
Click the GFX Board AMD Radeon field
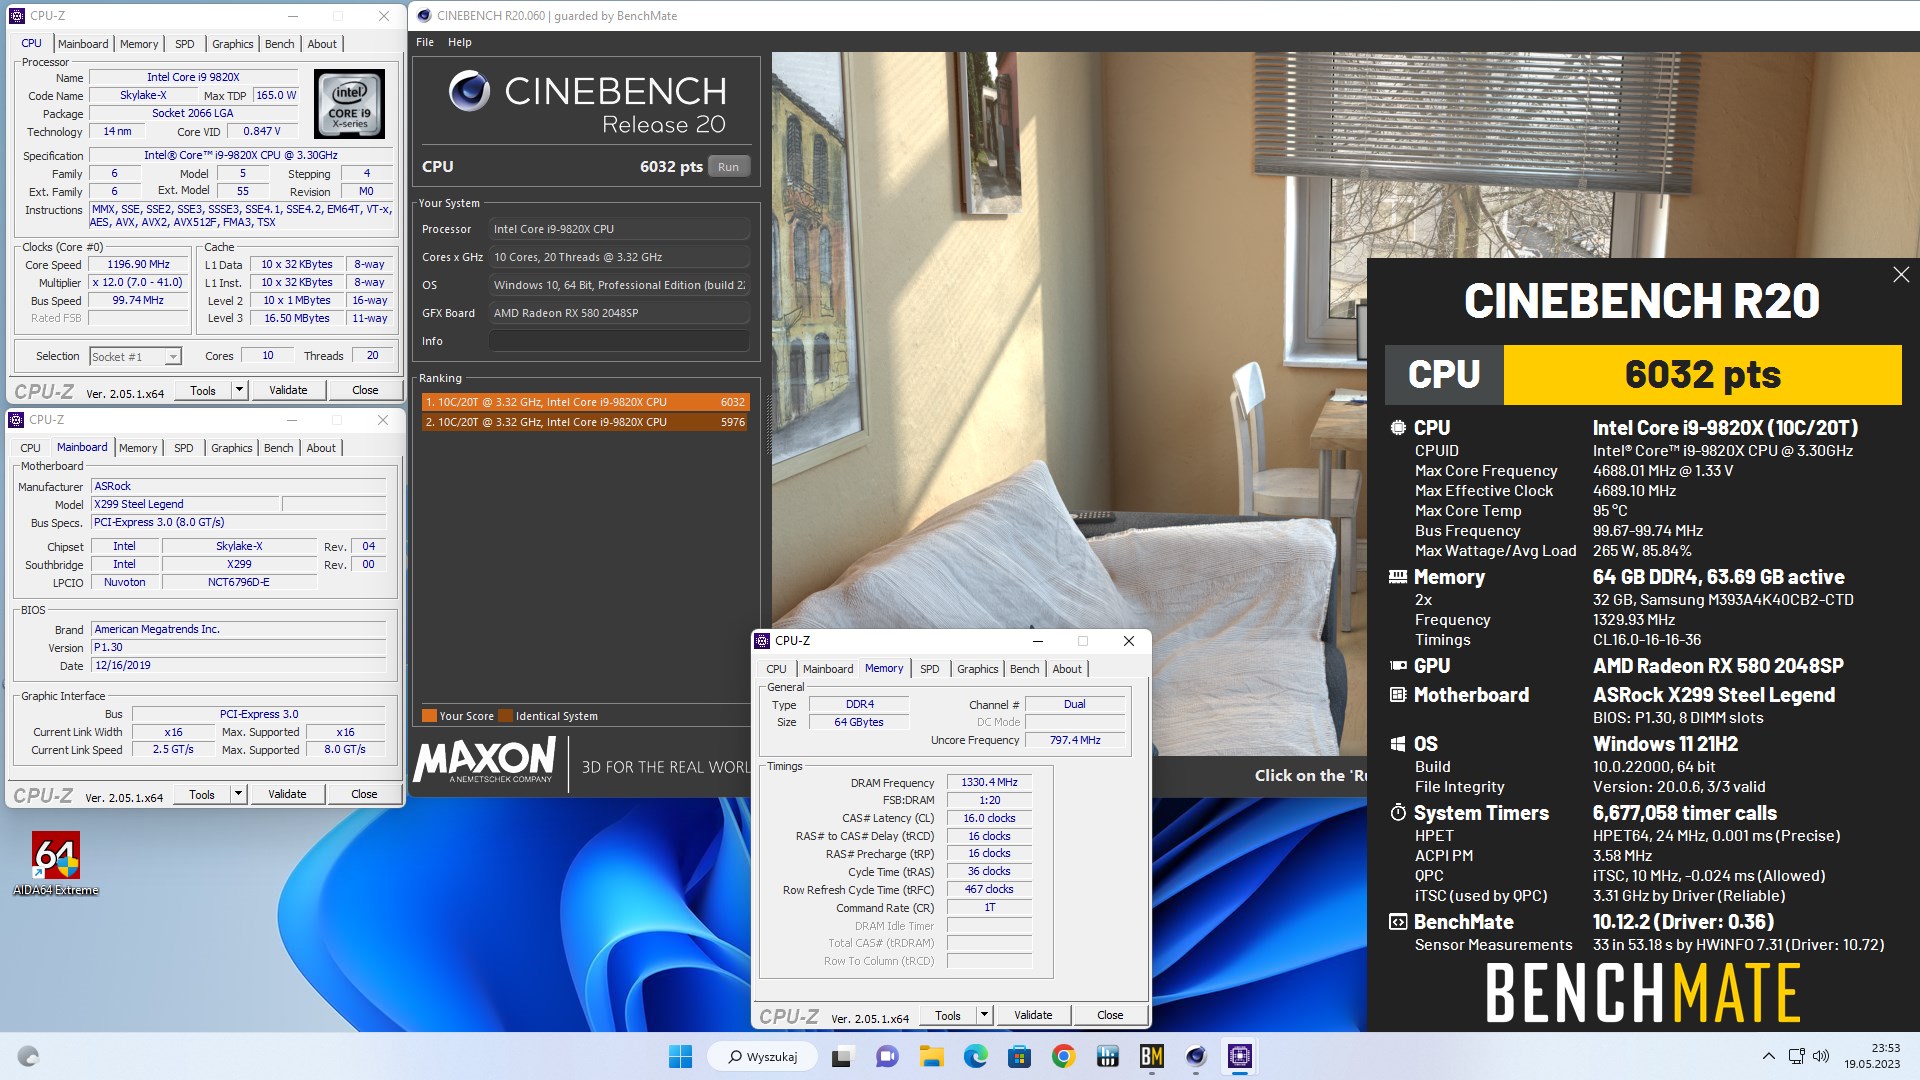619,313
